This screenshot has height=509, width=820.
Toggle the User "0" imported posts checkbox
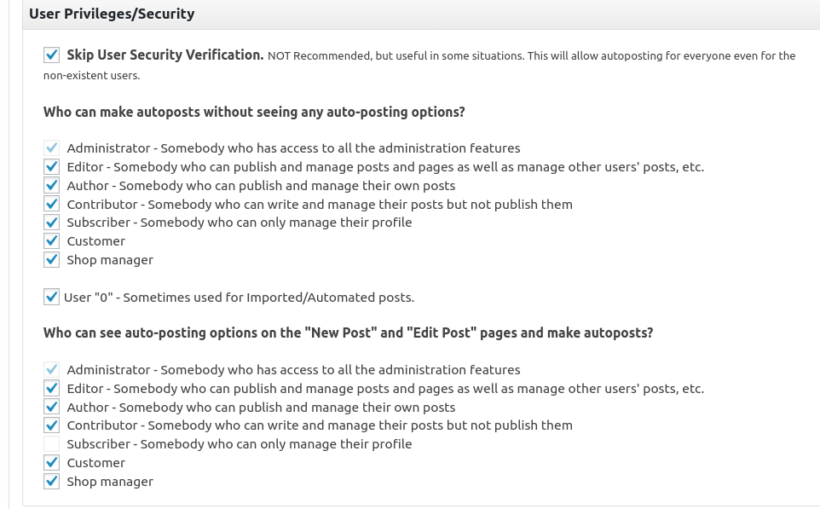tap(54, 297)
